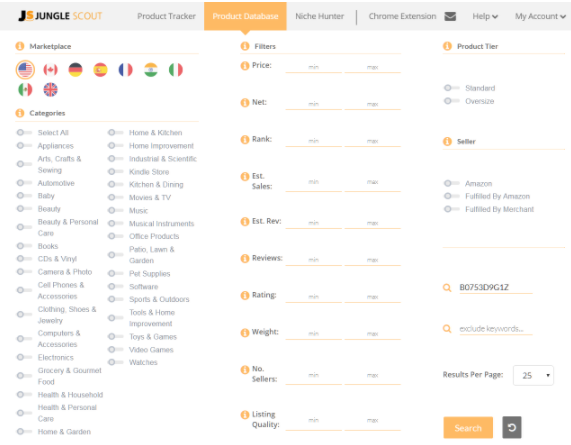Switch to the Product Tracker tab

(166, 16)
